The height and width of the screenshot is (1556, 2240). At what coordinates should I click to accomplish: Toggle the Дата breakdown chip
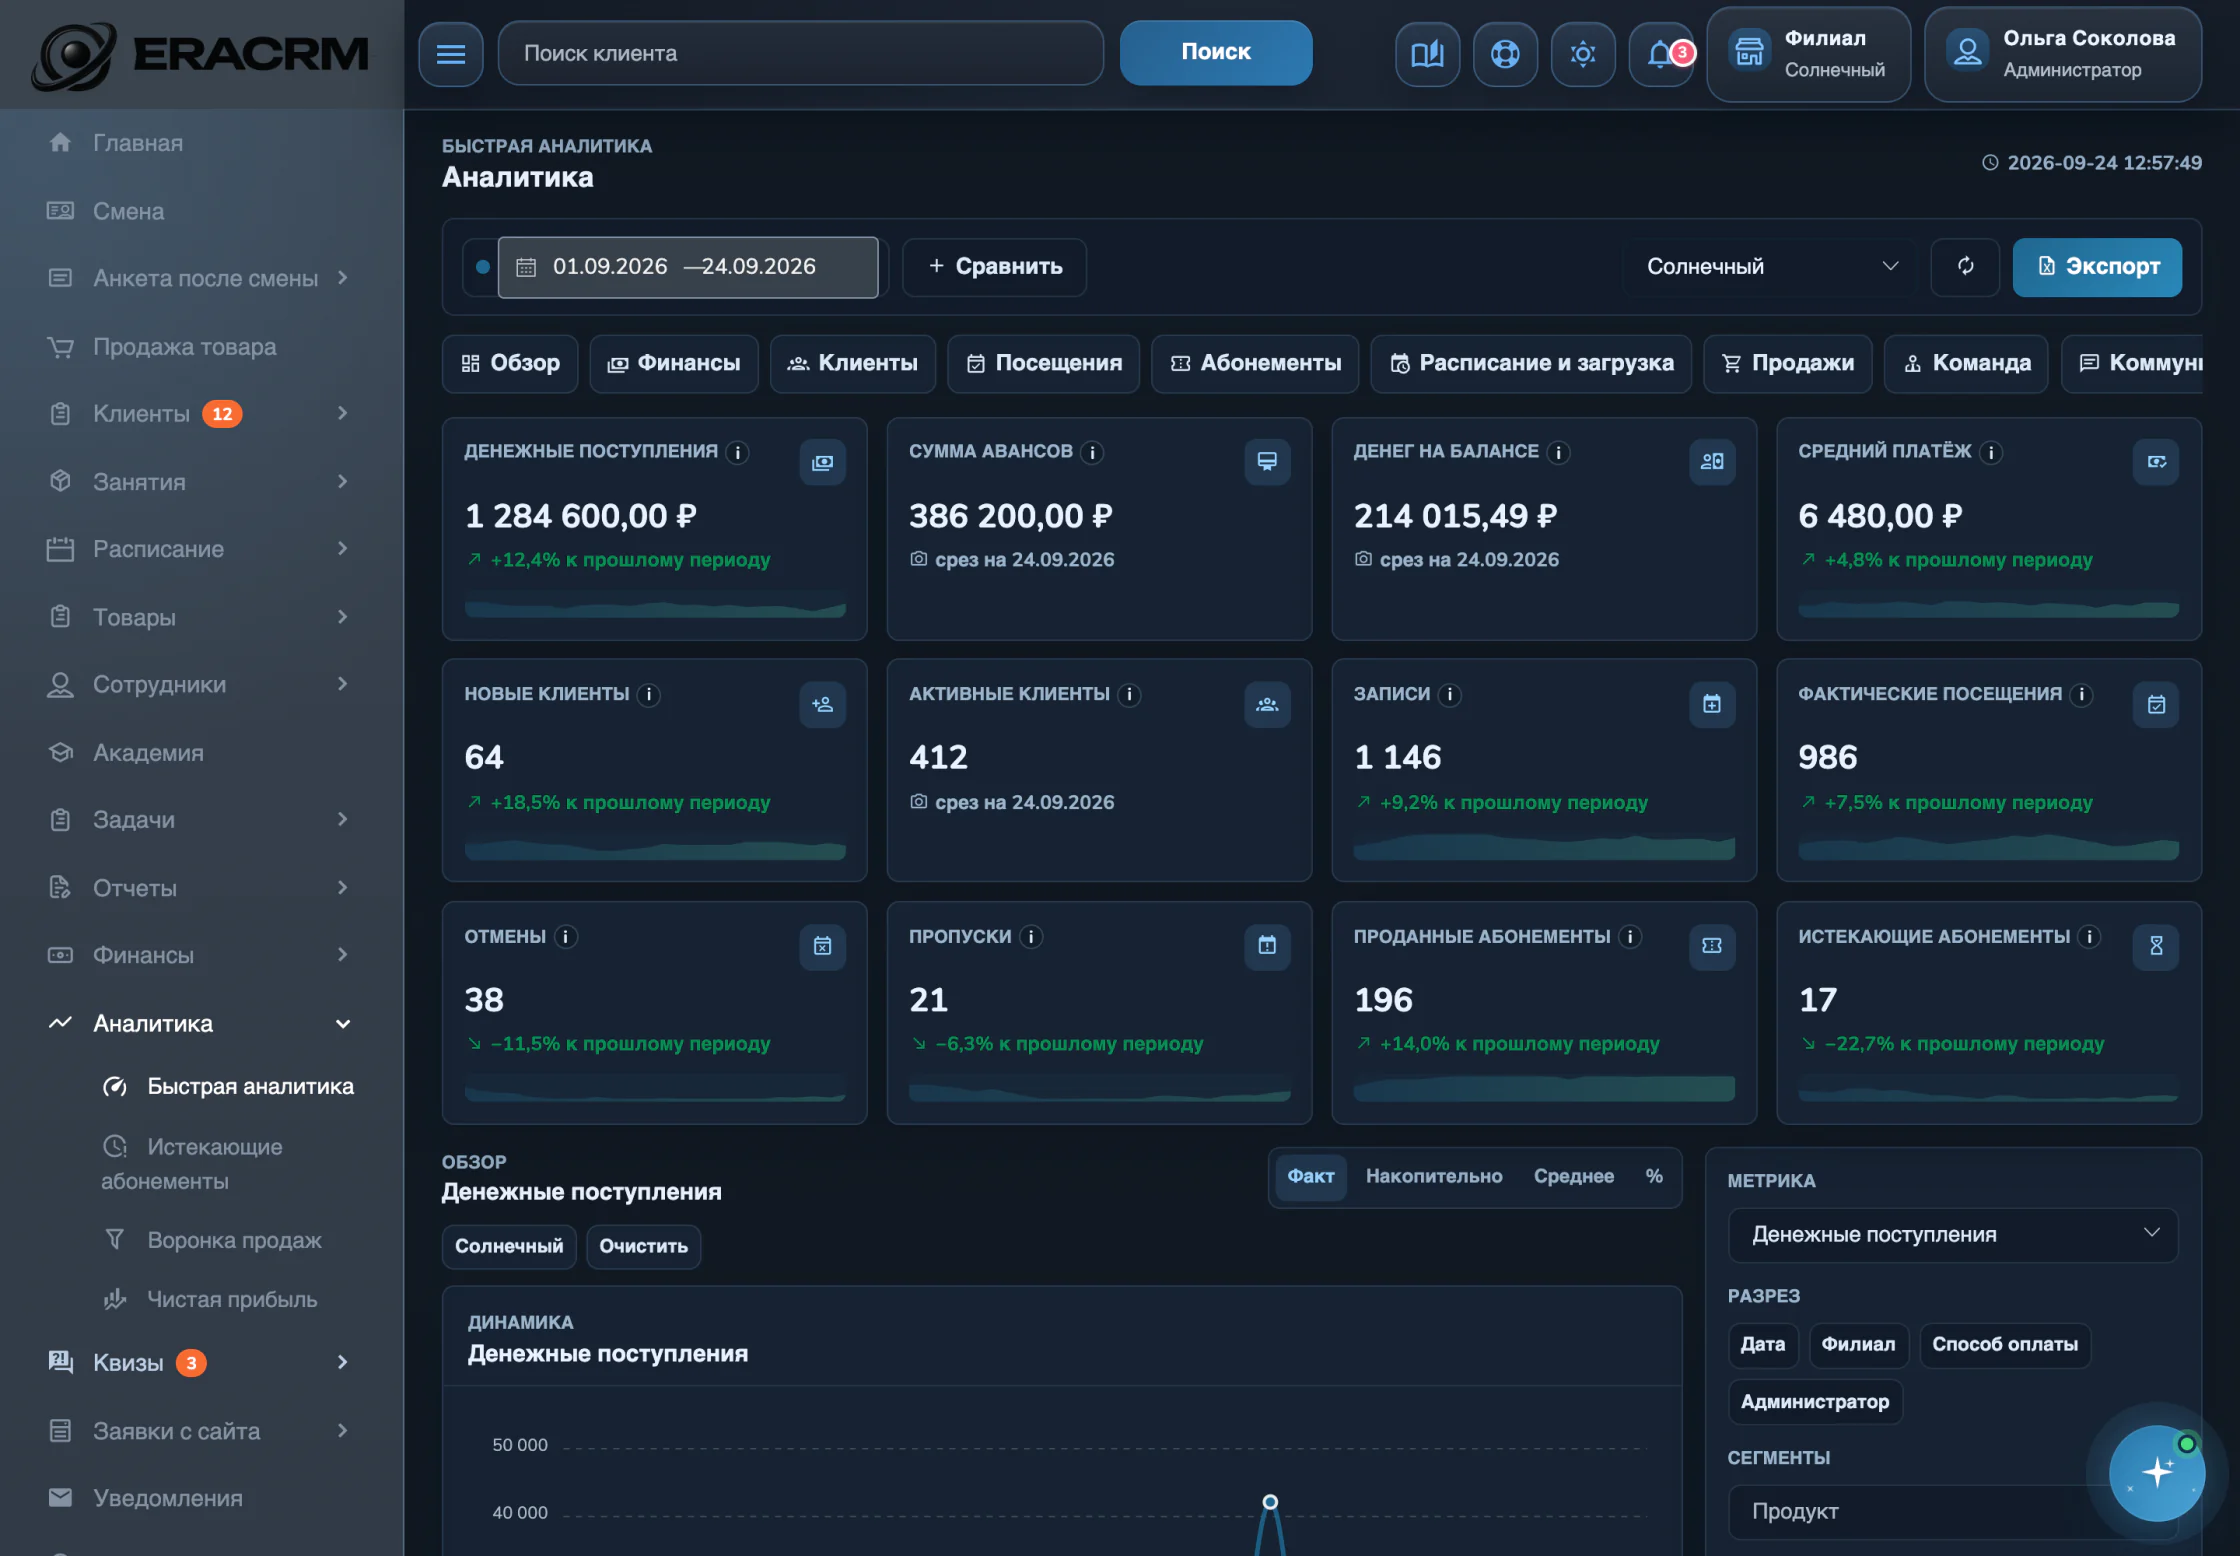(x=1762, y=1345)
